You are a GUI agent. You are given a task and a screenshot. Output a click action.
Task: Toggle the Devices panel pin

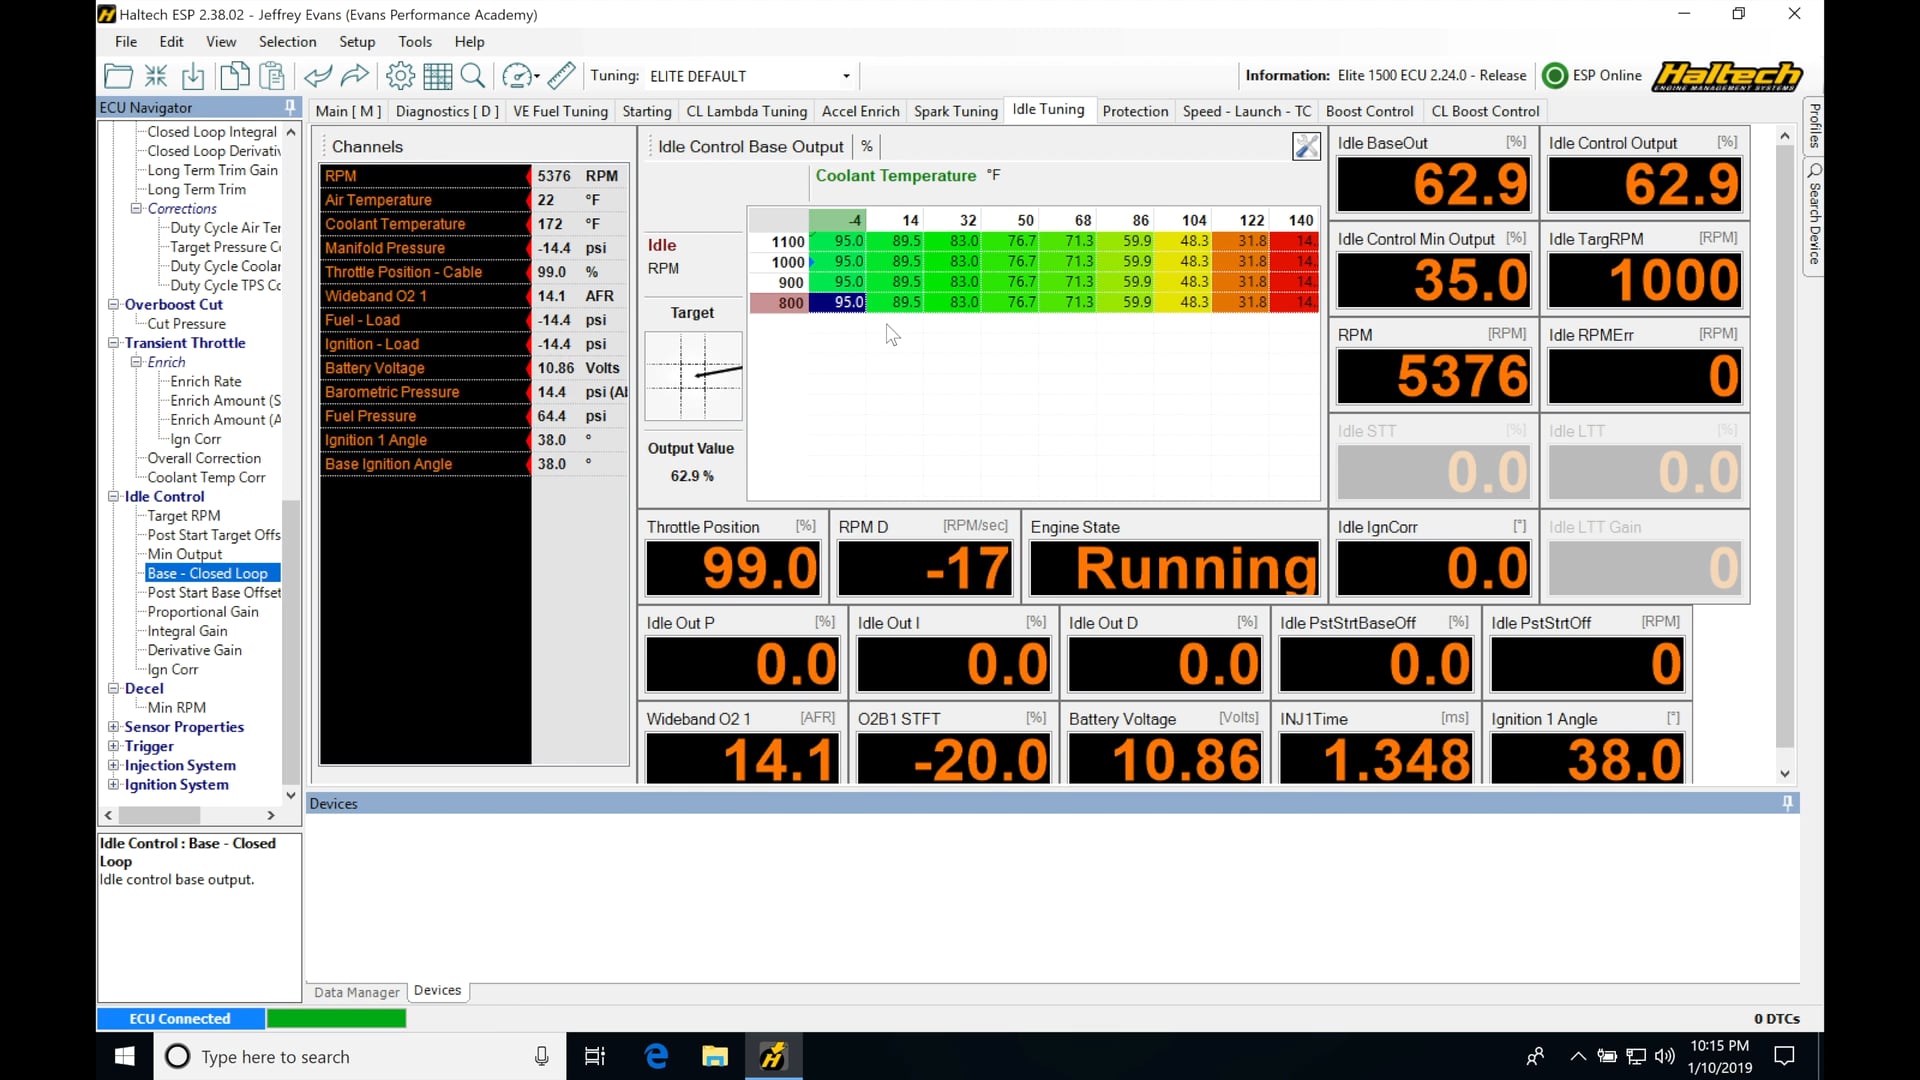(x=1787, y=803)
